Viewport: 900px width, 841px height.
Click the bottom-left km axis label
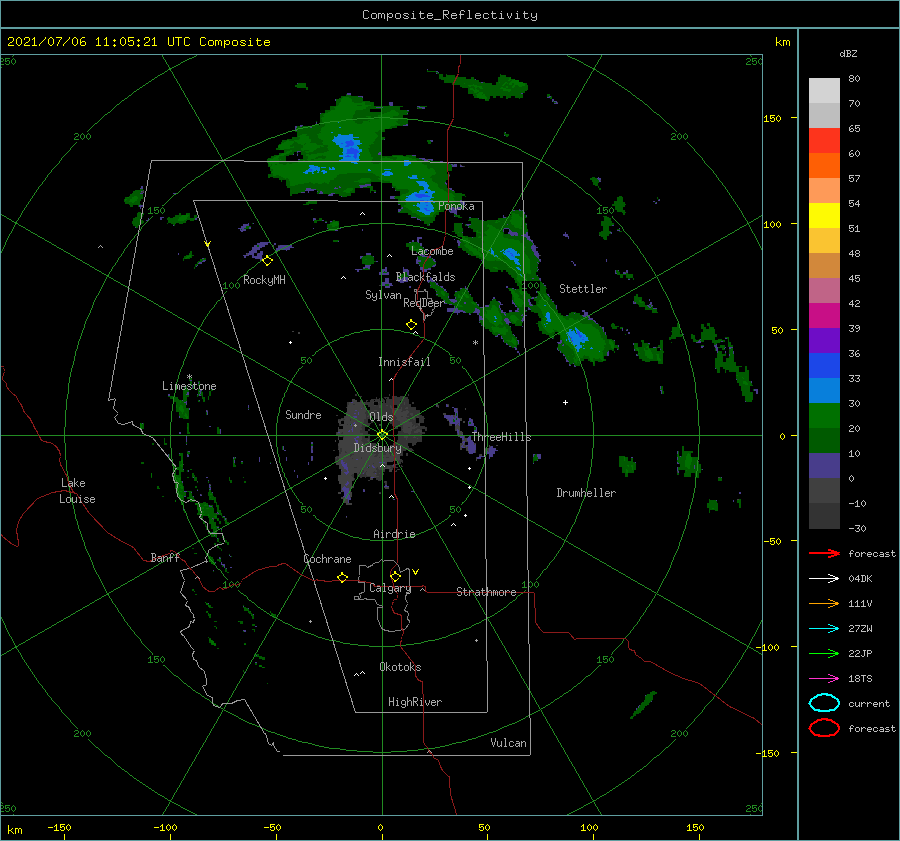(14, 830)
